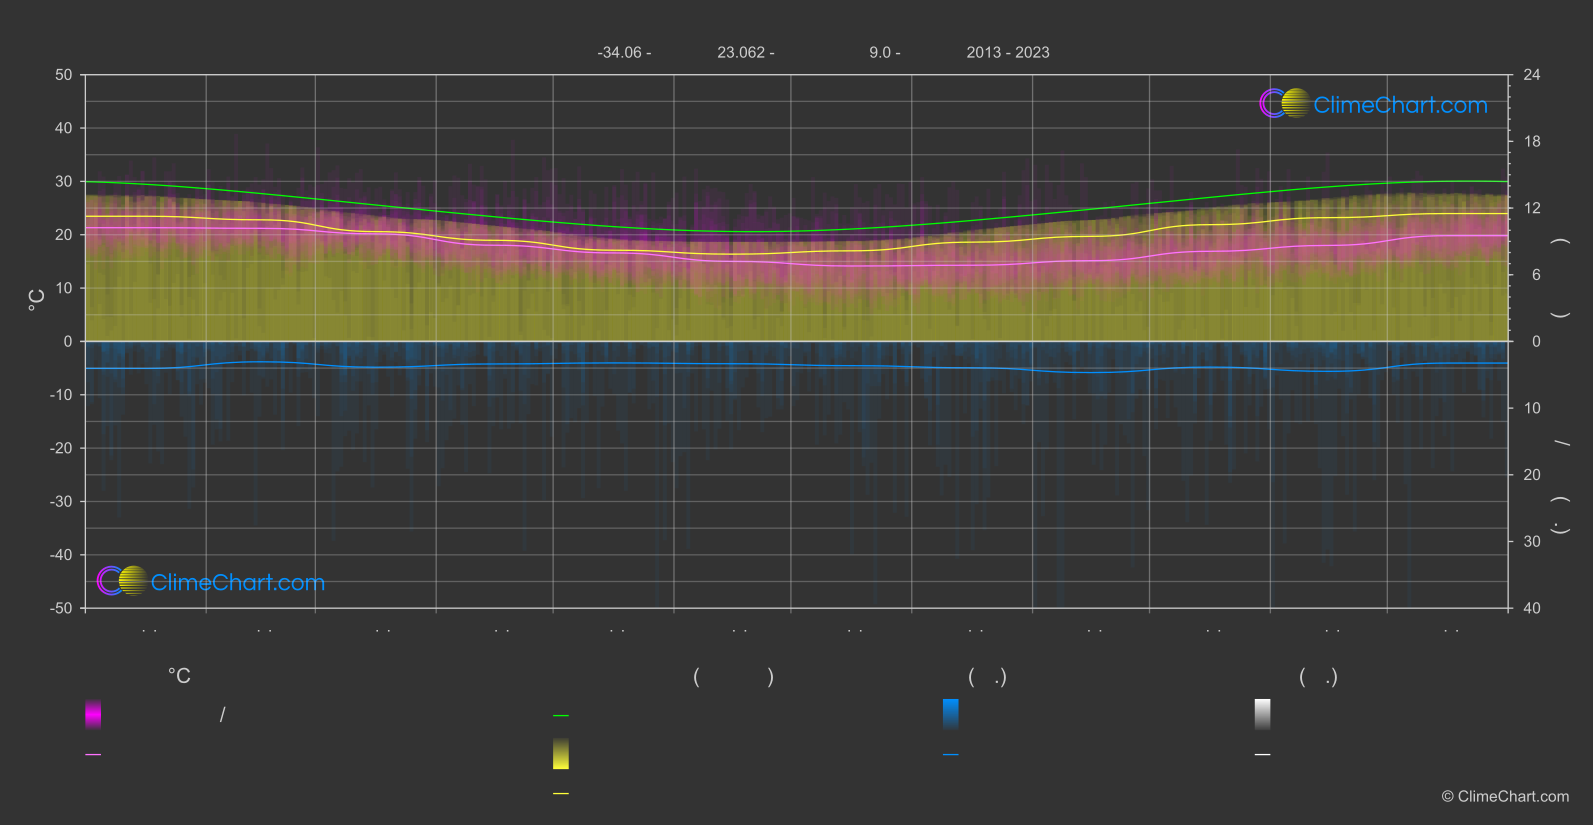
Task: Open the ClimeChart.com watermark link bottom left
Action: [237, 583]
